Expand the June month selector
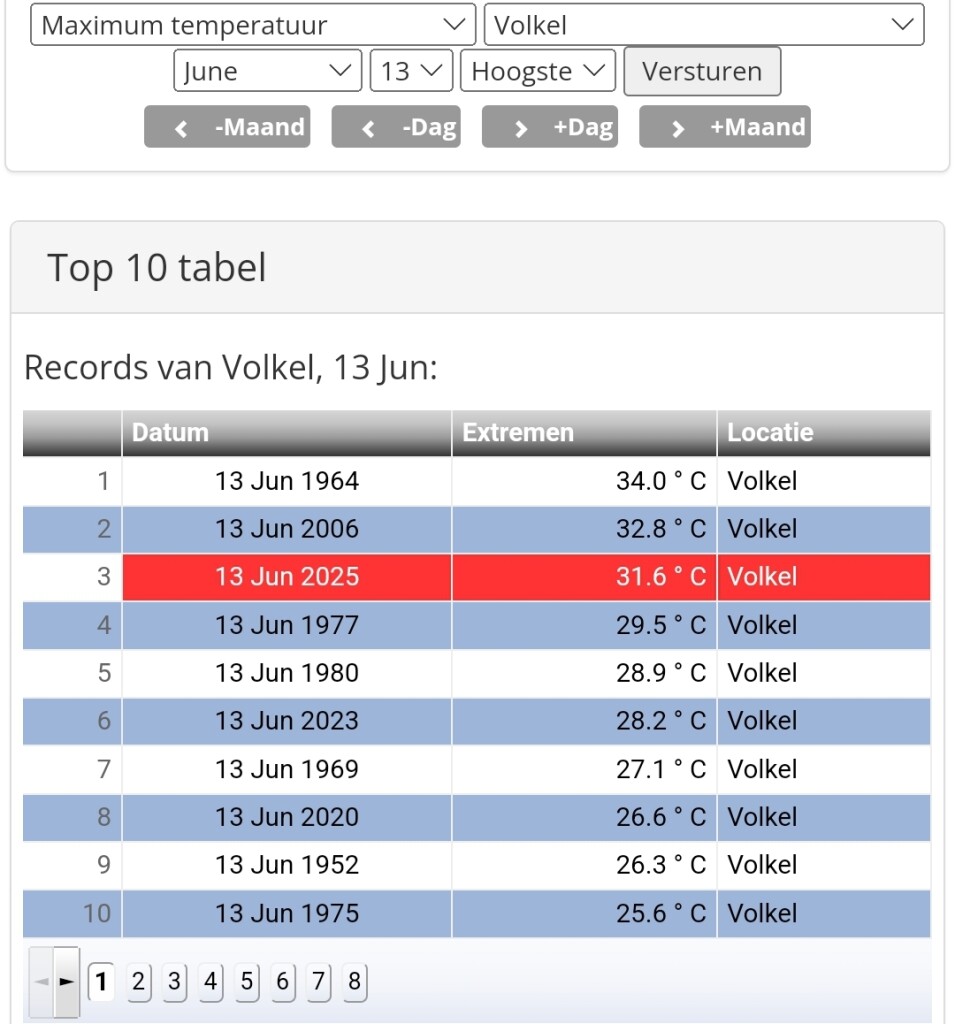The image size is (955, 1024). click(267, 71)
